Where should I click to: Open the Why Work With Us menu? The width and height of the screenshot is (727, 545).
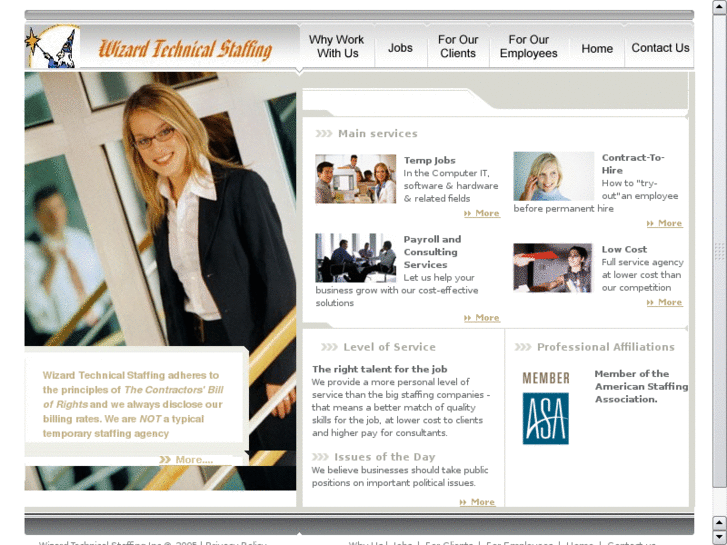(337, 46)
